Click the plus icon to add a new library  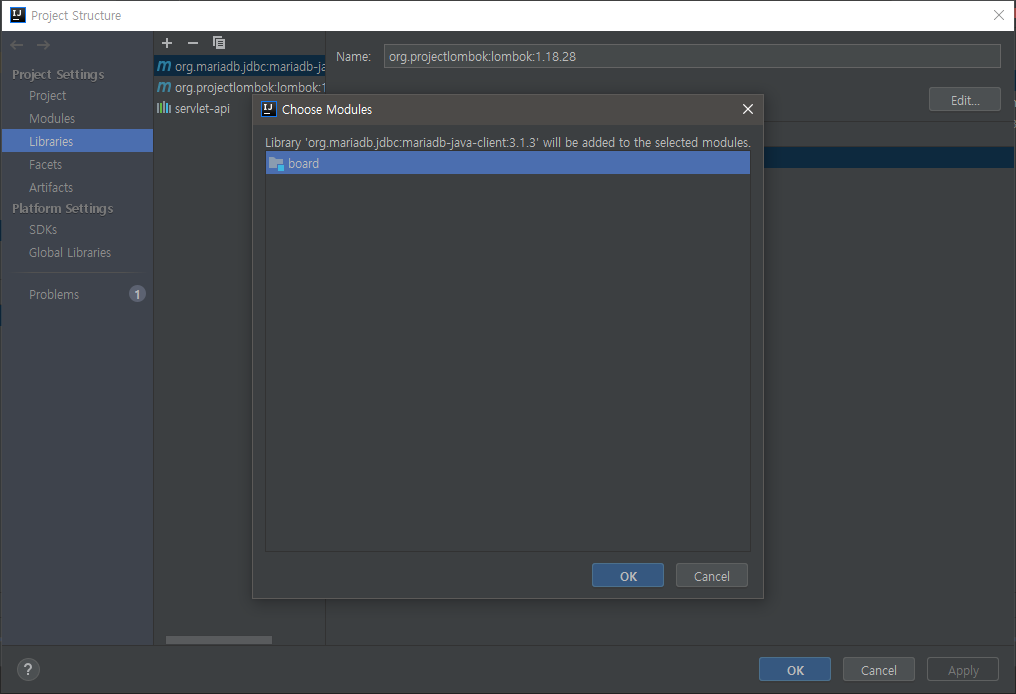[166, 43]
